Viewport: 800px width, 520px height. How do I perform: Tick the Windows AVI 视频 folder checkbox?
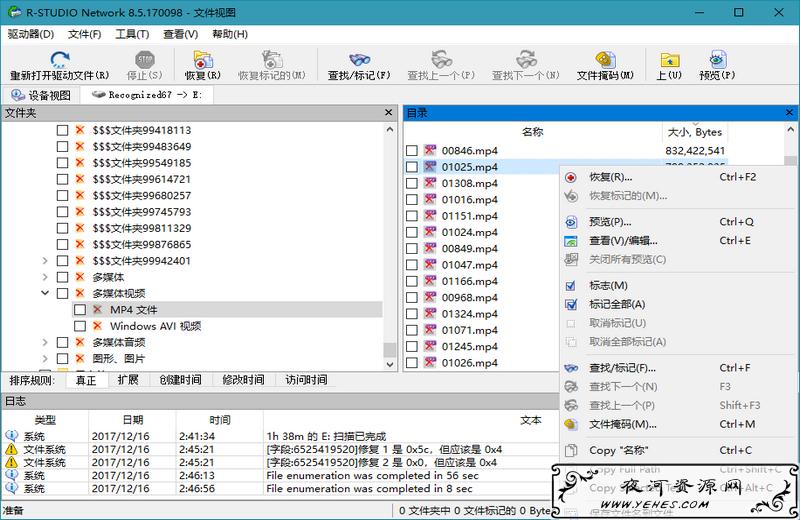pos(80,326)
